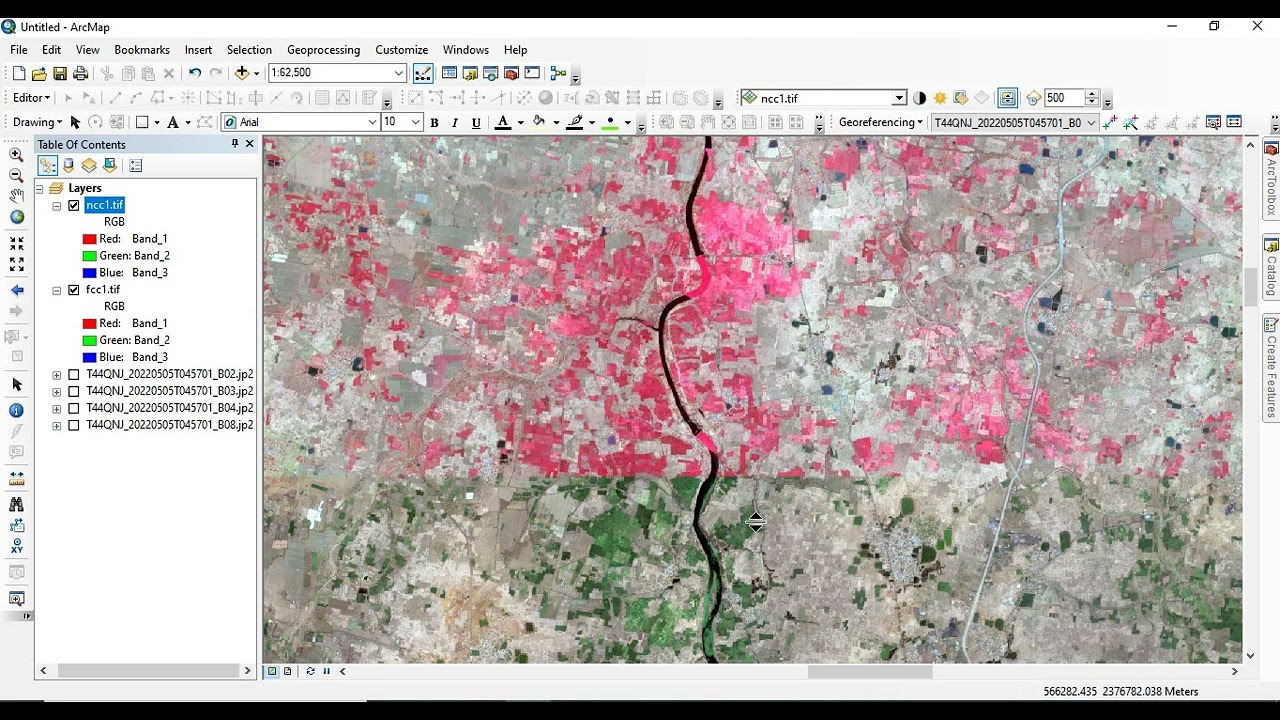Open the map scale dropdown
The image size is (1280, 720).
[398, 73]
